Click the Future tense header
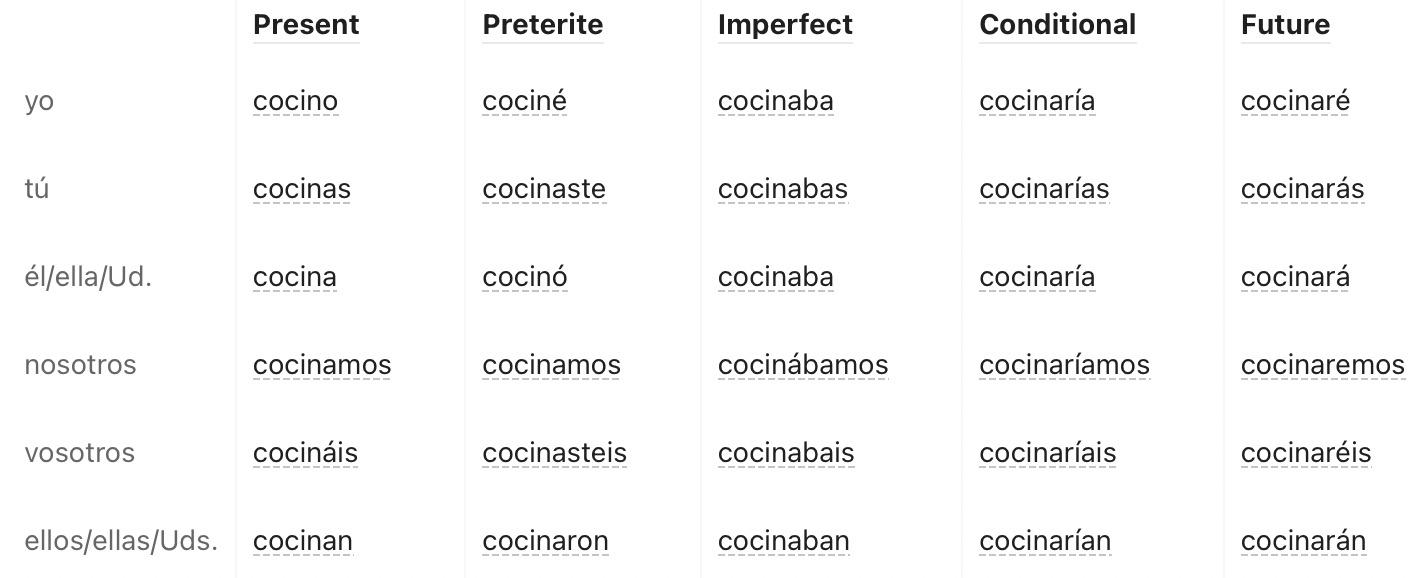This screenshot has width=1414, height=578. tap(1285, 25)
